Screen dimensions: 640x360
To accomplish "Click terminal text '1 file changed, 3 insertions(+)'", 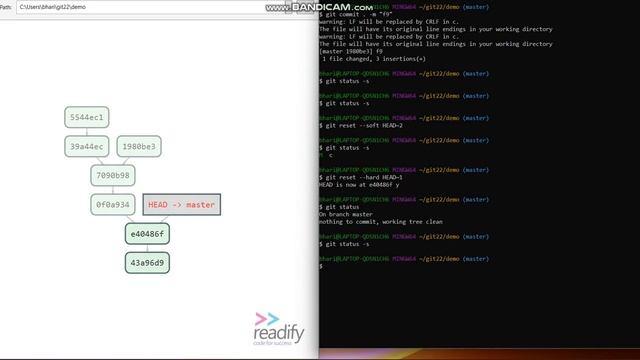I will [373, 59].
